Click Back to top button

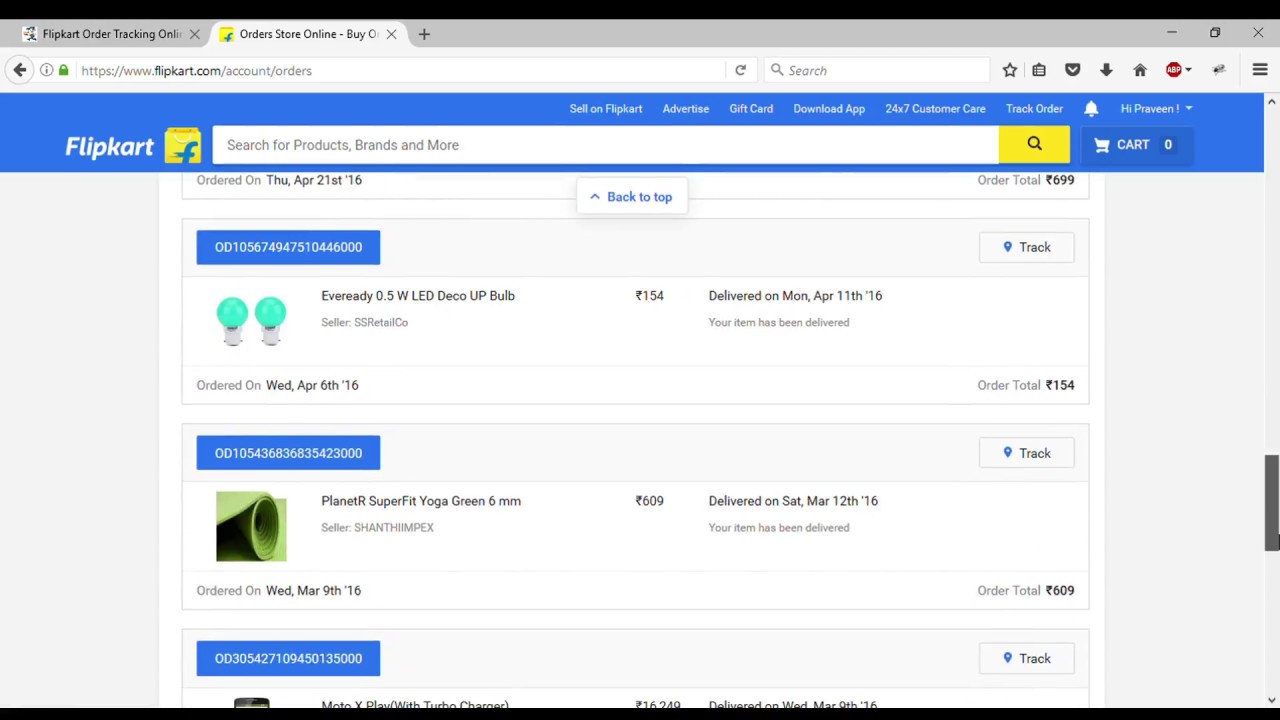pos(632,197)
